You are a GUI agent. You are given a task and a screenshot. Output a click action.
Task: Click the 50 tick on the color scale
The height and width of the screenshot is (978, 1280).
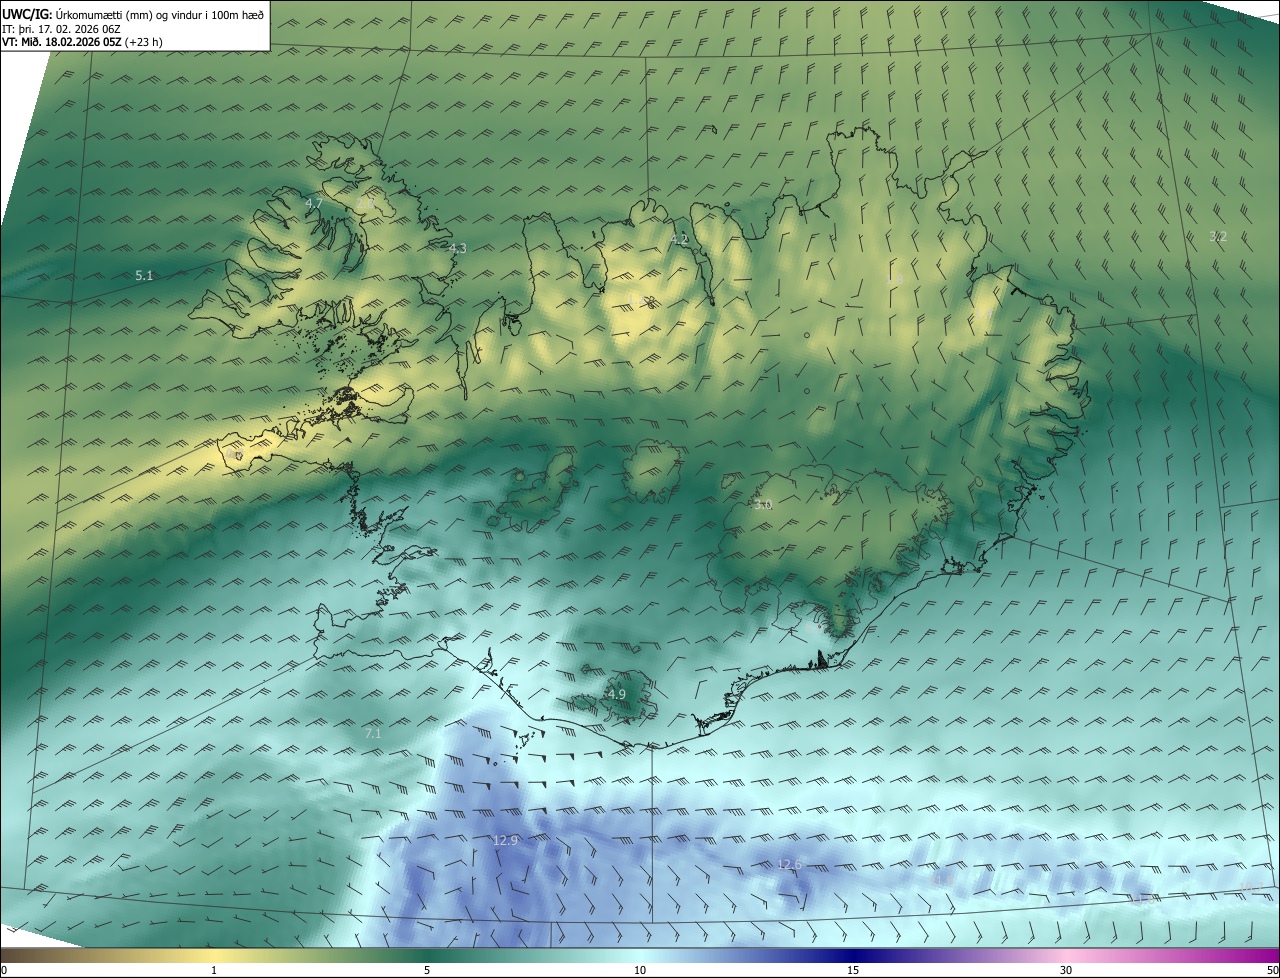(1272, 970)
